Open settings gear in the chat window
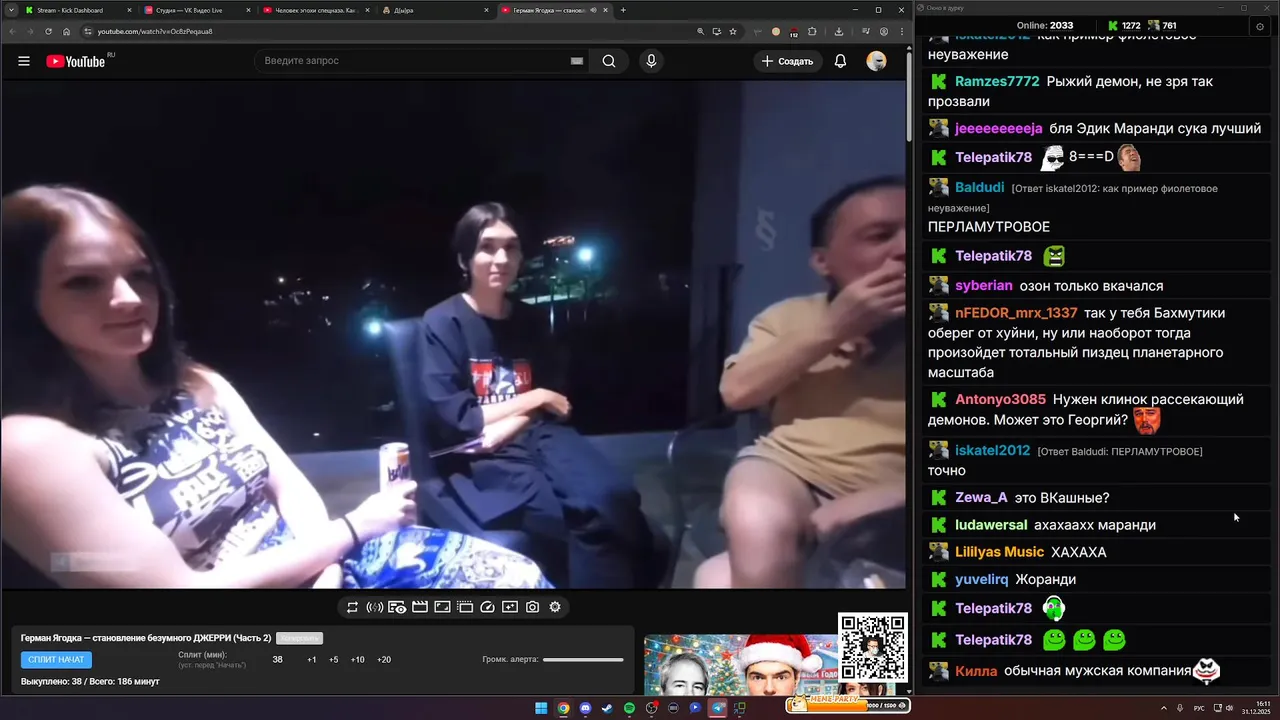This screenshot has width=1280, height=720. [x=1260, y=26]
